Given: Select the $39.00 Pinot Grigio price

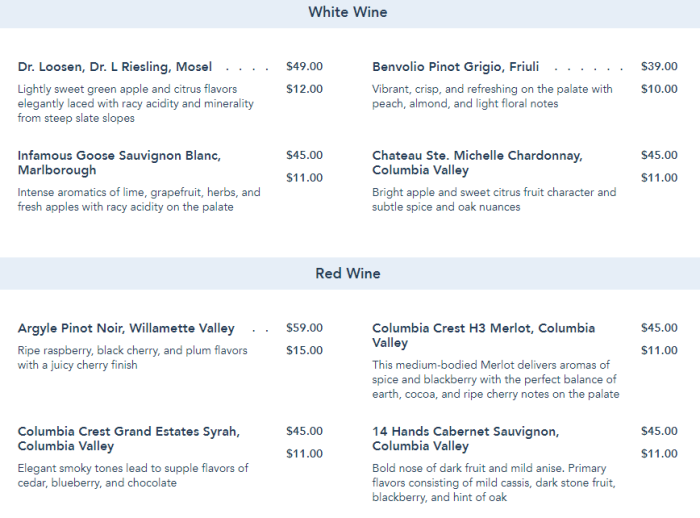Looking at the screenshot, I should pos(659,67).
